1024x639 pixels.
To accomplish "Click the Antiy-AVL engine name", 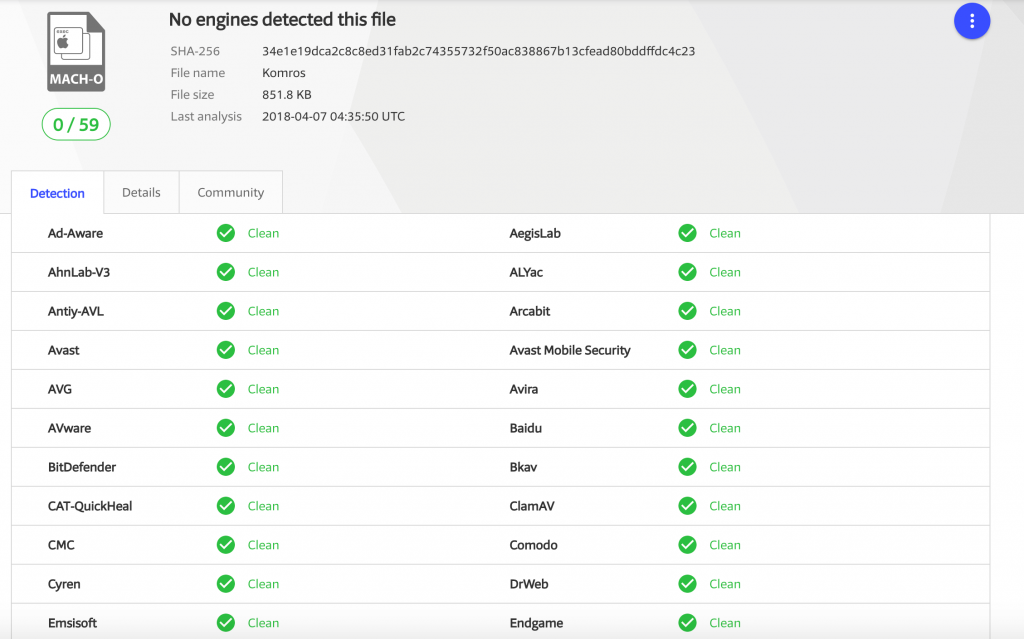I will [x=76, y=311].
